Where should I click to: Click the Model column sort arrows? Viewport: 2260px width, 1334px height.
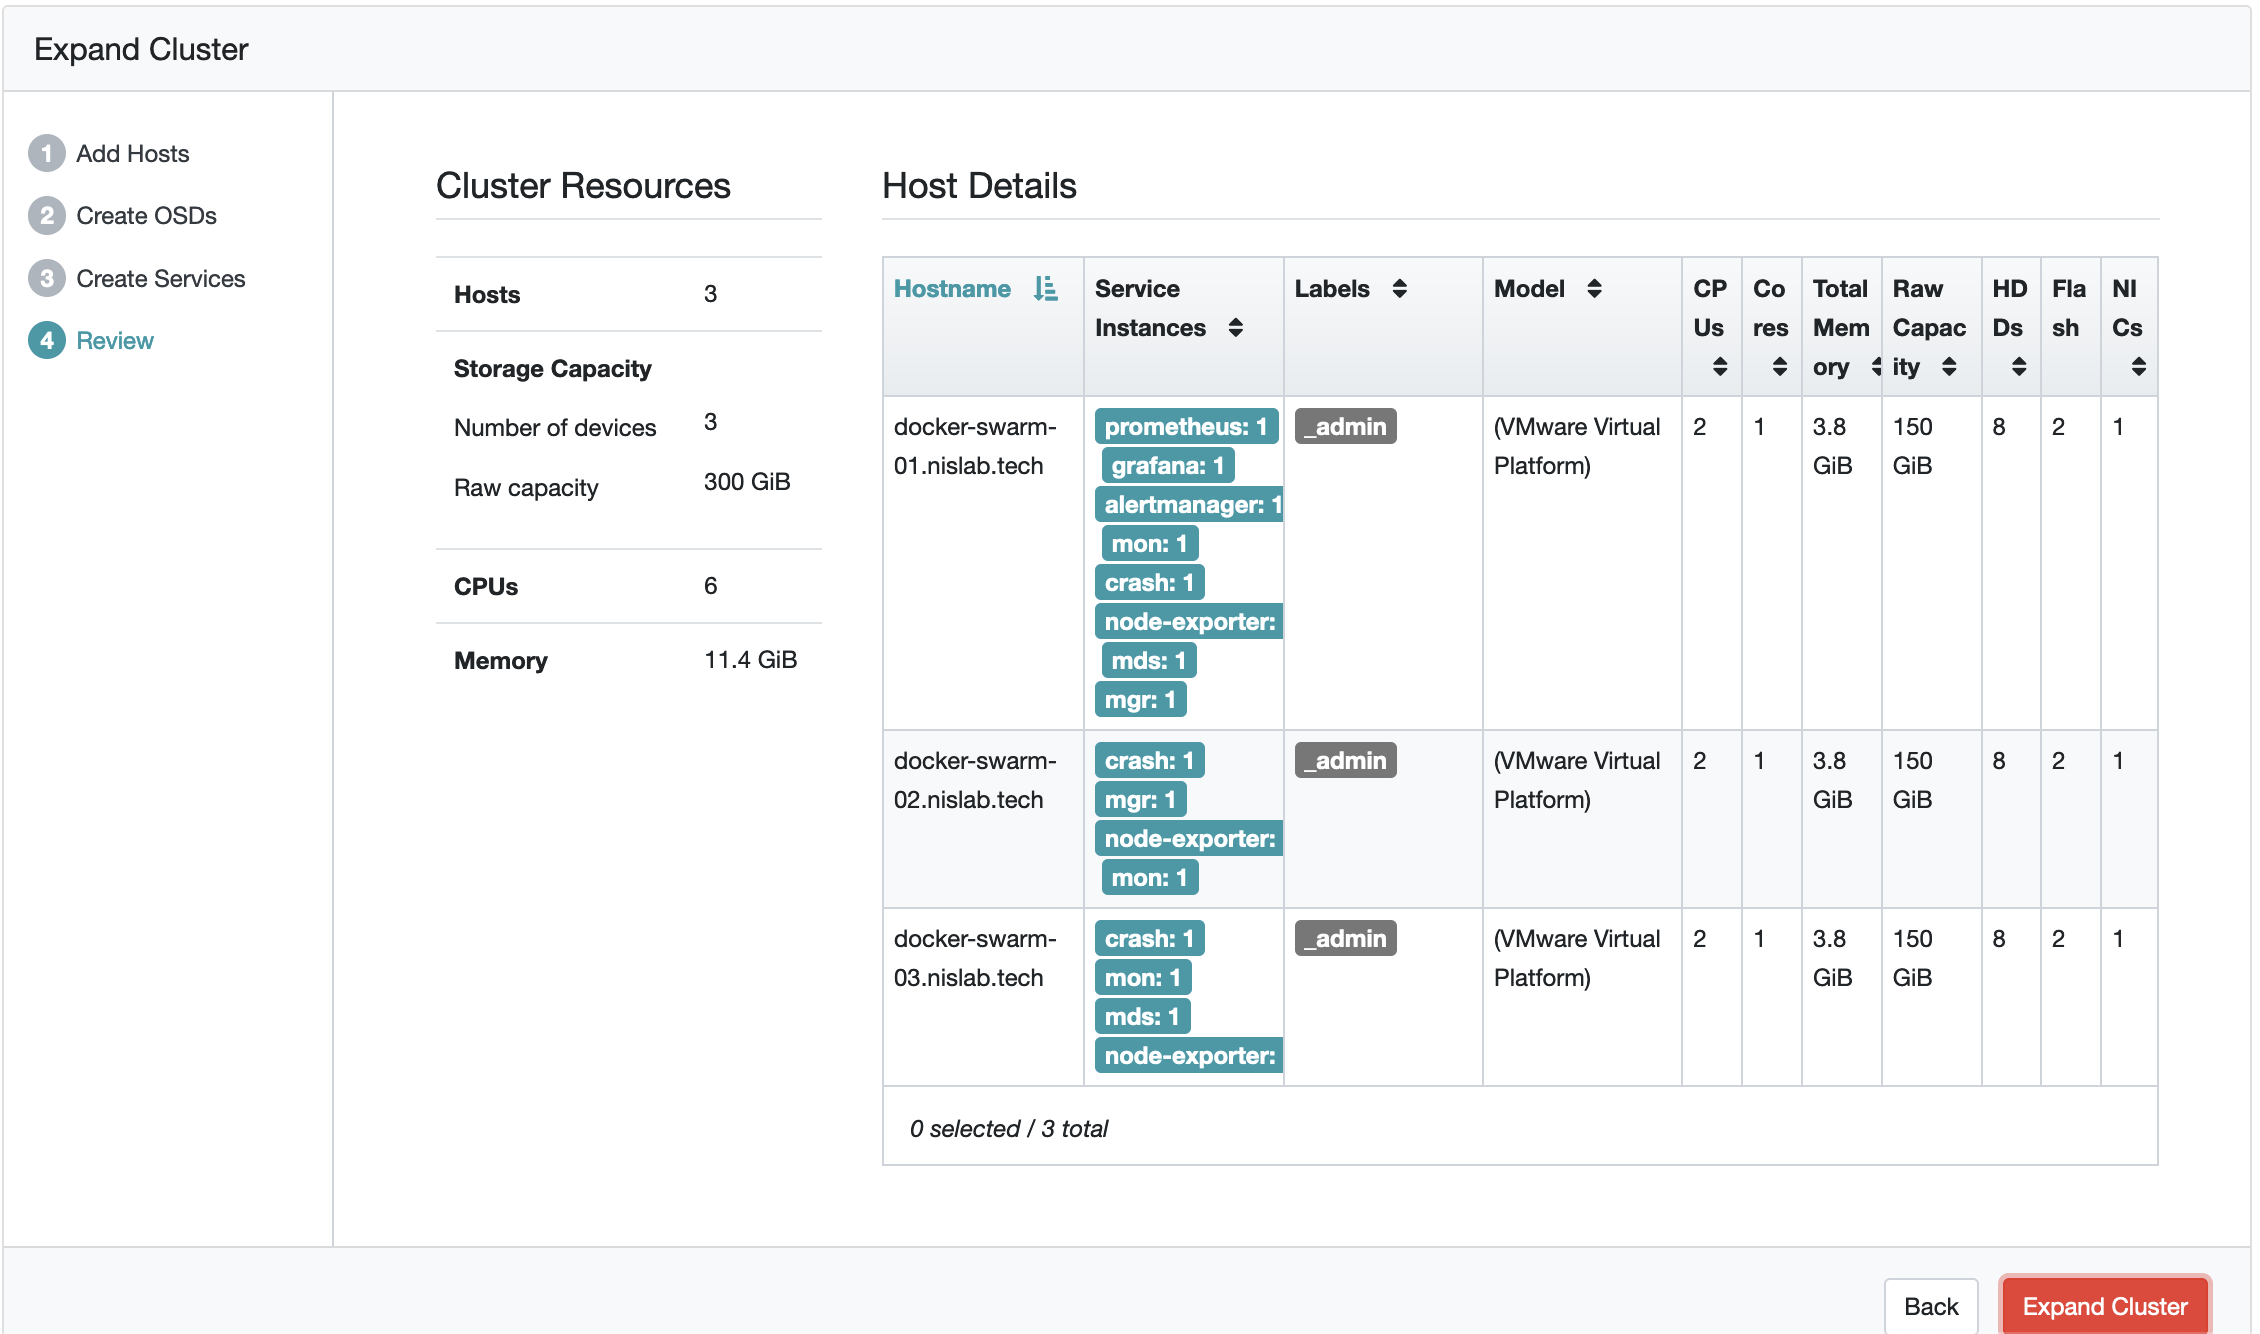1594,289
